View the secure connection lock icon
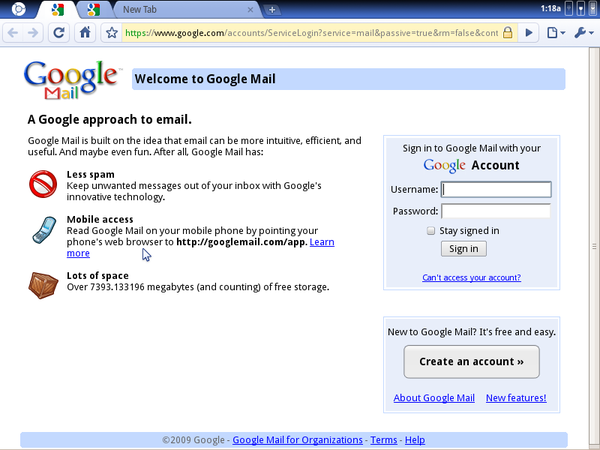The width and height of the screenshot is (600, 450). pos(507,33)
